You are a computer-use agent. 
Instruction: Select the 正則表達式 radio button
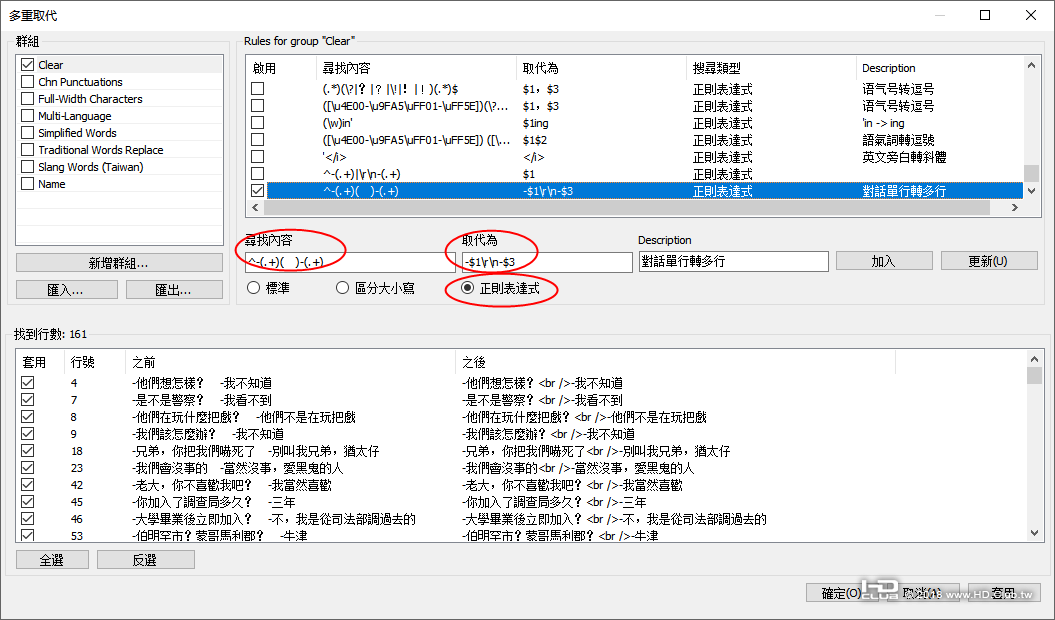(x=467, y=288)
